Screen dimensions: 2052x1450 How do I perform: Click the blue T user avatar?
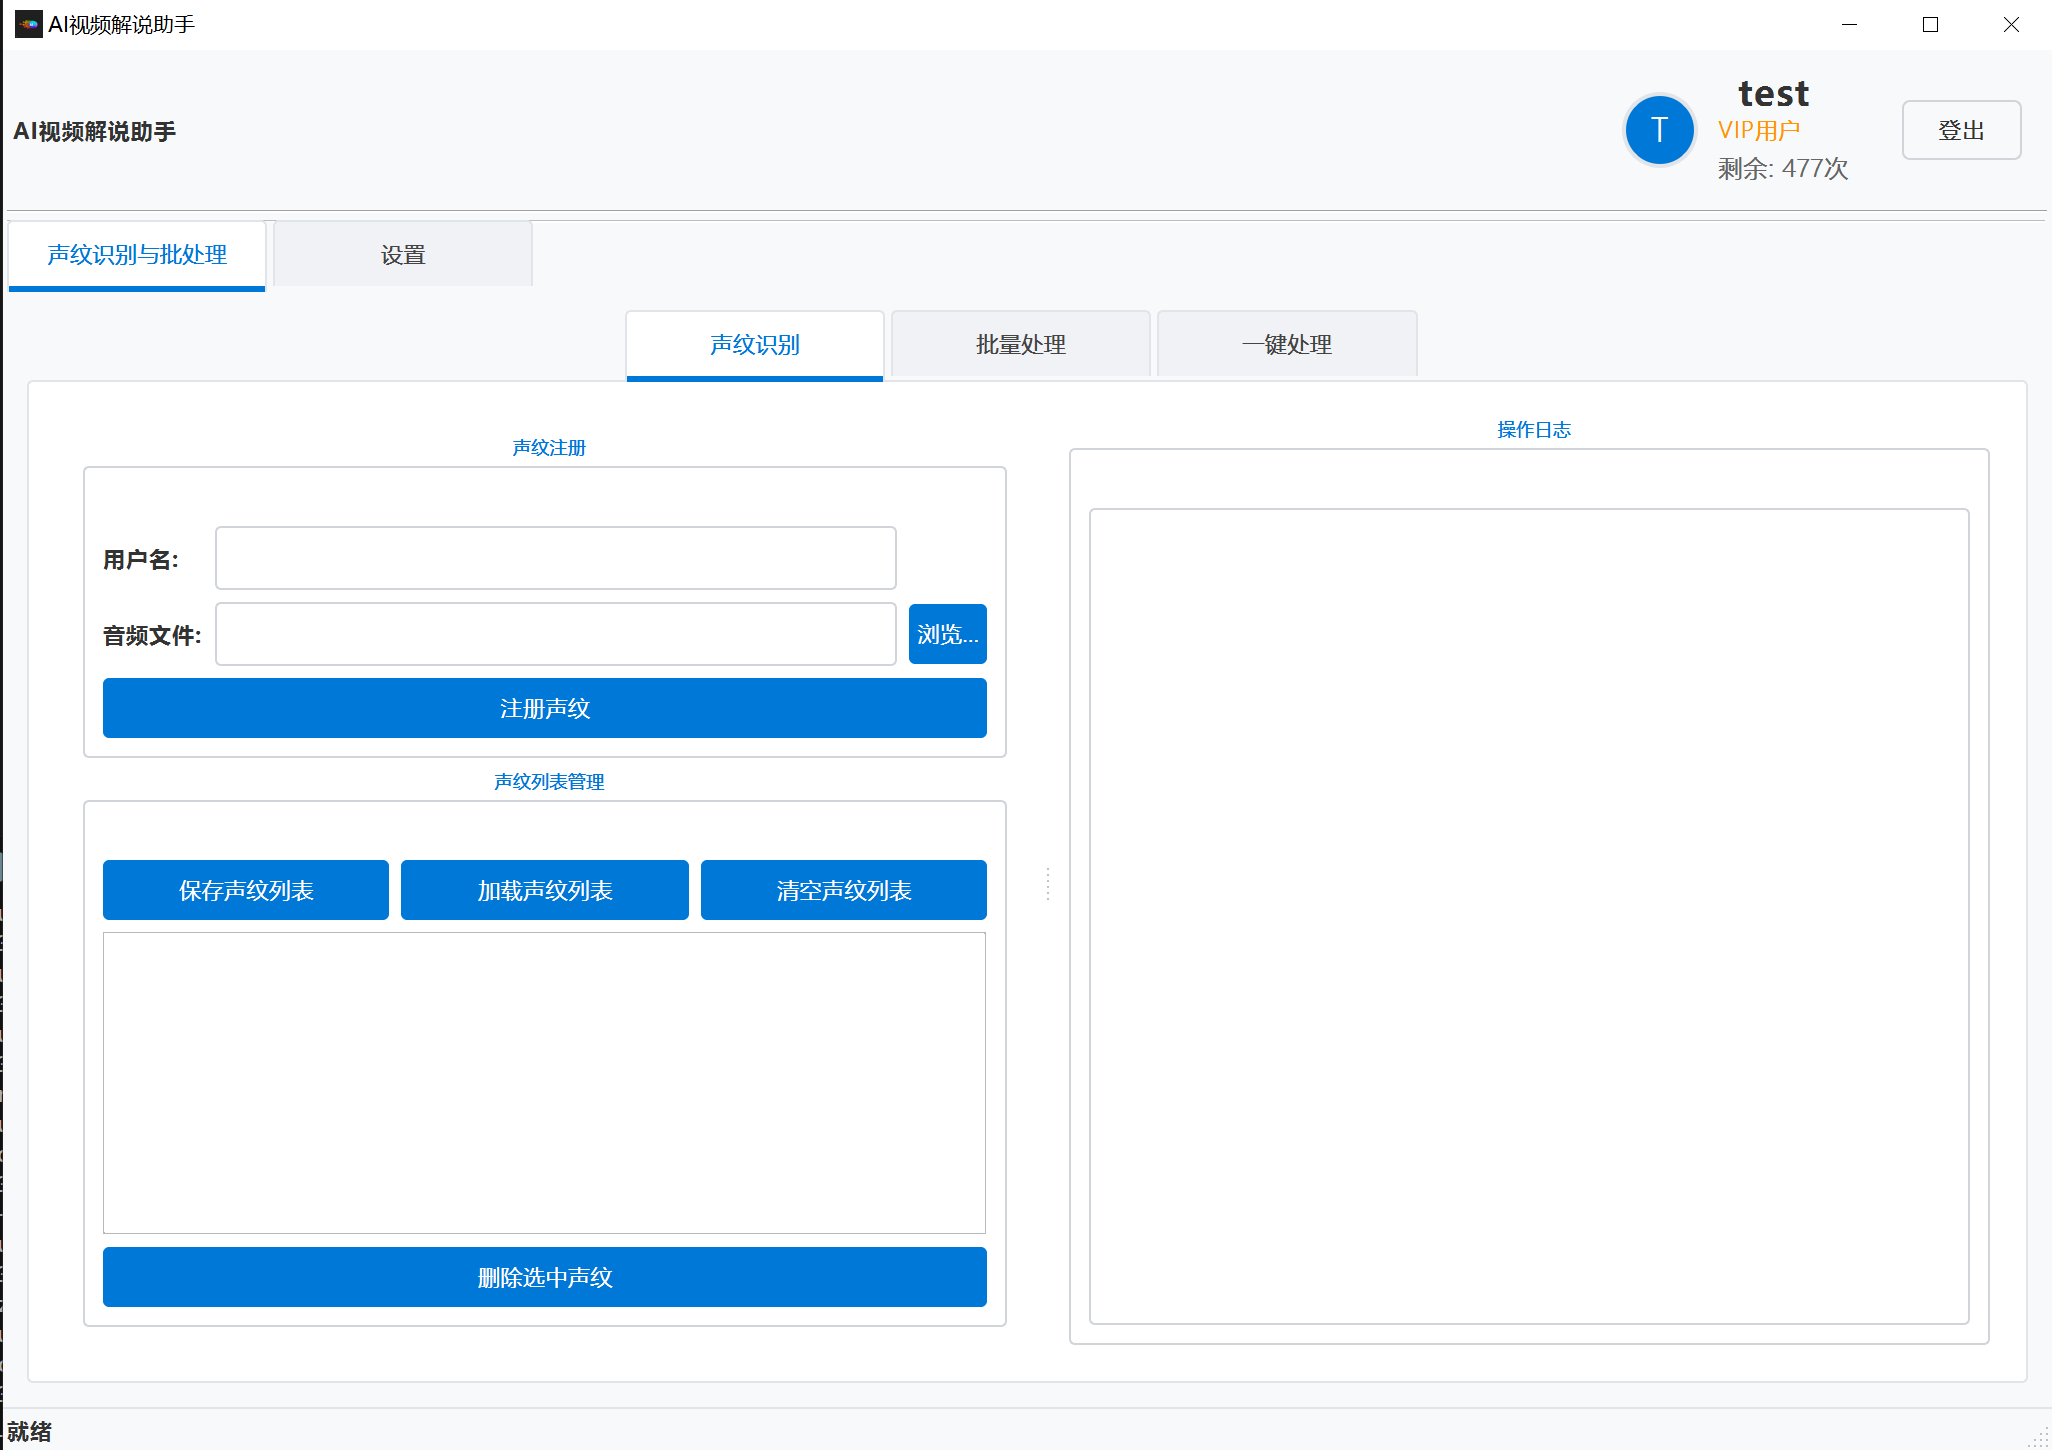1659,130
